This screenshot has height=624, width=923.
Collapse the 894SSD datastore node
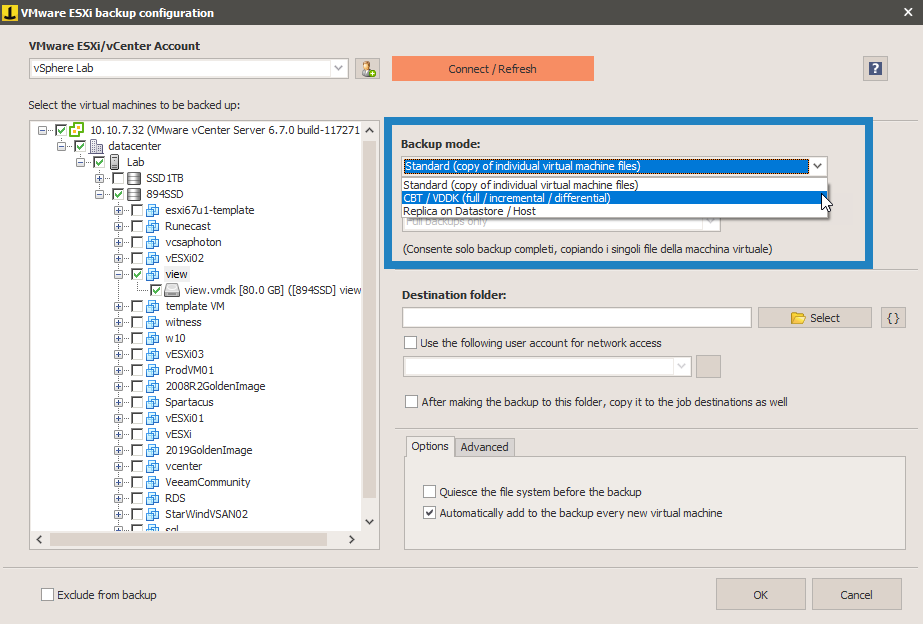pyautogui.click(x=99, y=194)
